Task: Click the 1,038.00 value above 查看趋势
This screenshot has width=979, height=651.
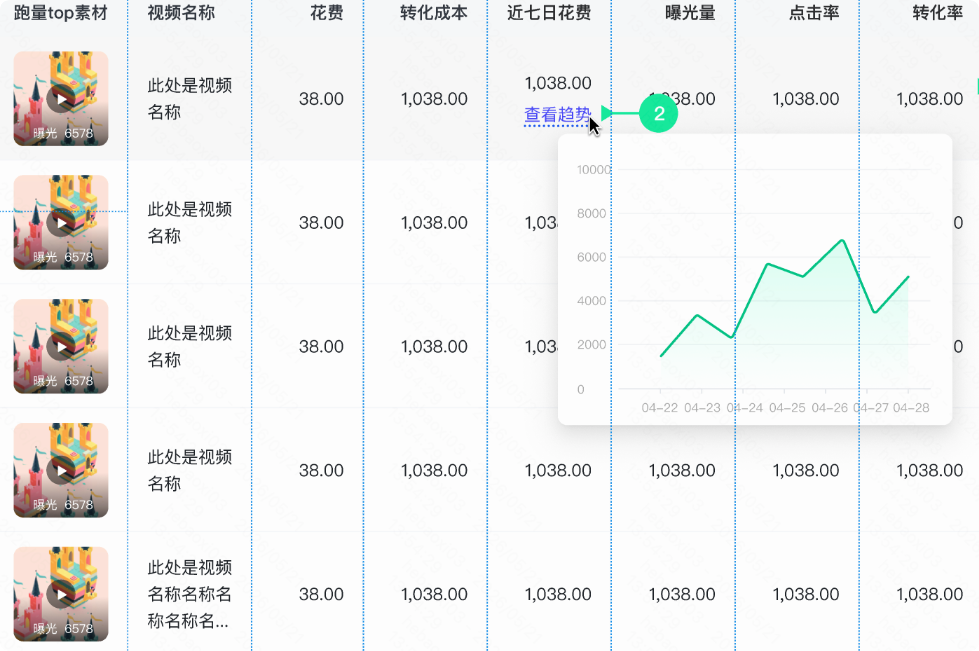Action: coord(558,83)
